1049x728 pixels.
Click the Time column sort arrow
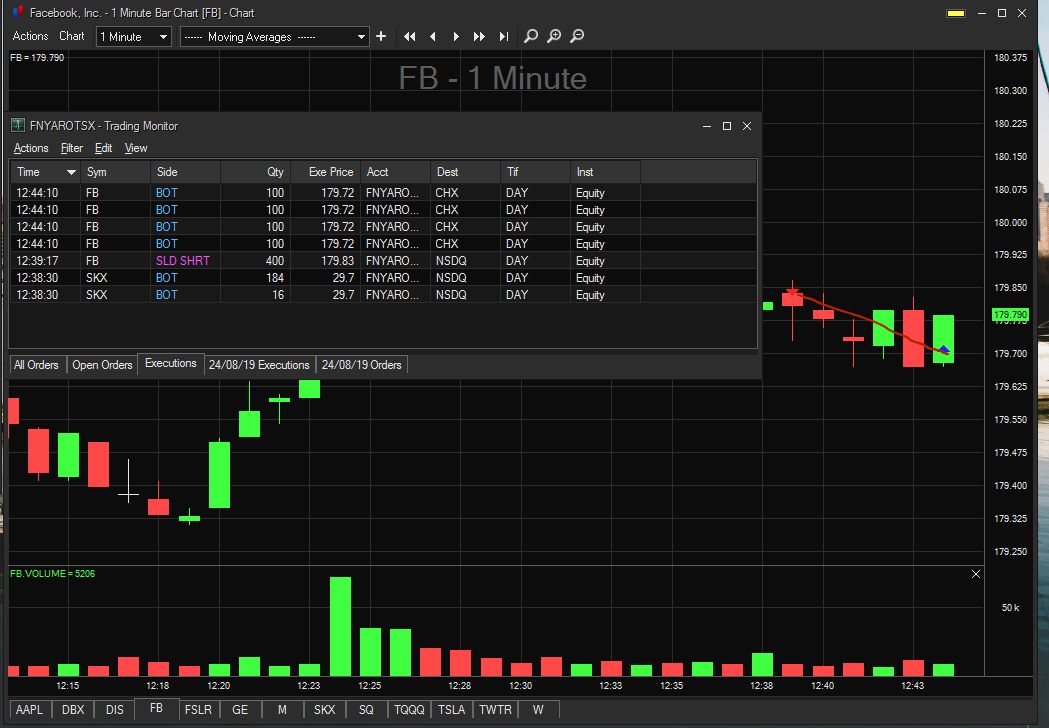click(x=71, y=172)
